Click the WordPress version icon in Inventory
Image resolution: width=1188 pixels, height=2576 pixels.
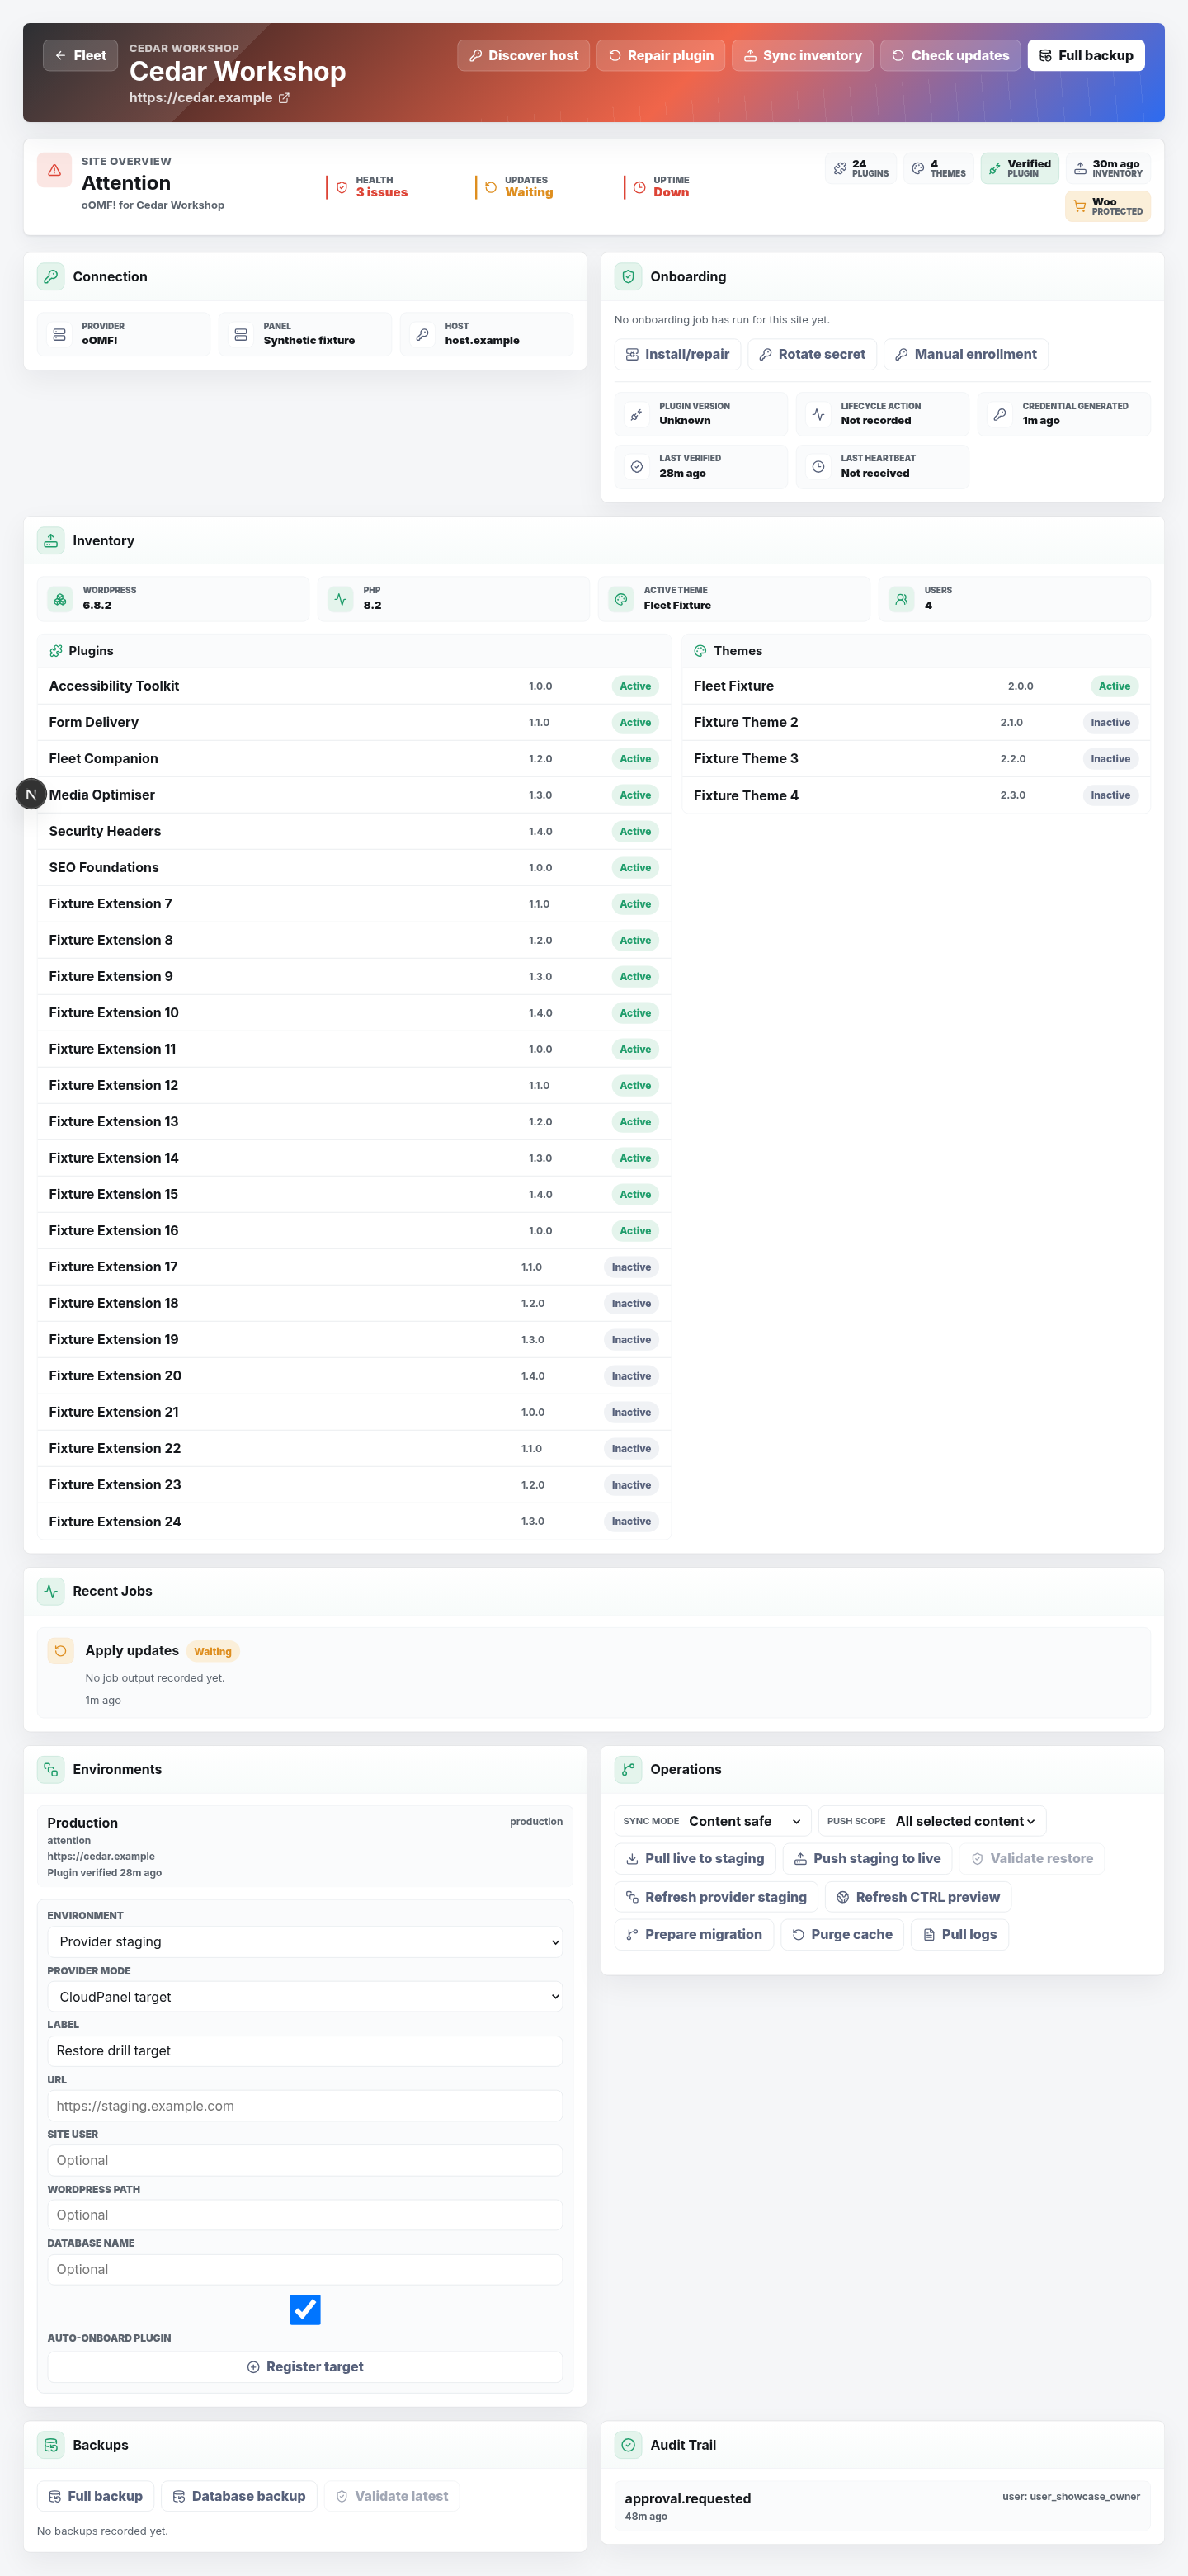[x=60, y=599]
